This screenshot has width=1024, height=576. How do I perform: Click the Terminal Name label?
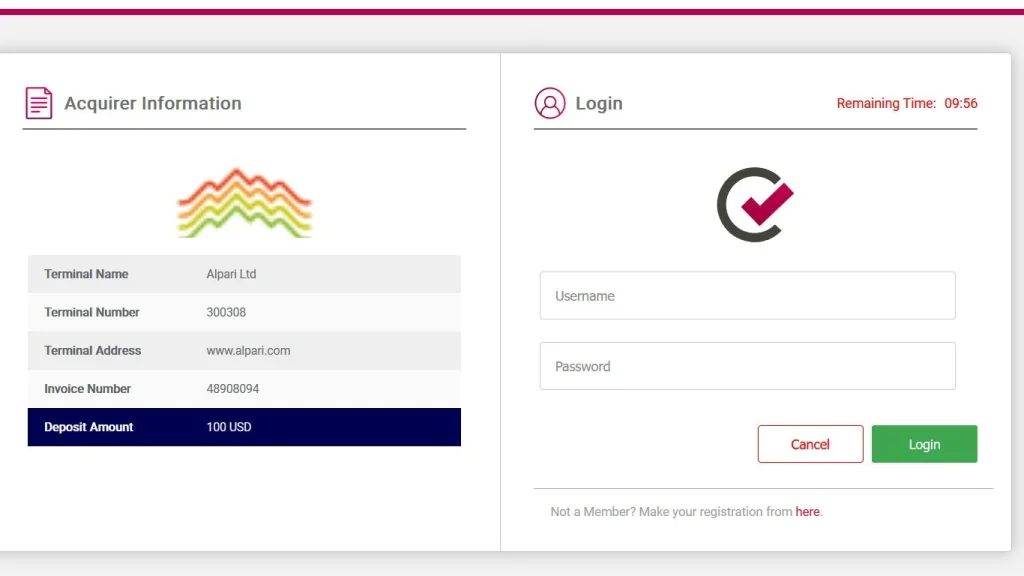click(x=86, y=274)
